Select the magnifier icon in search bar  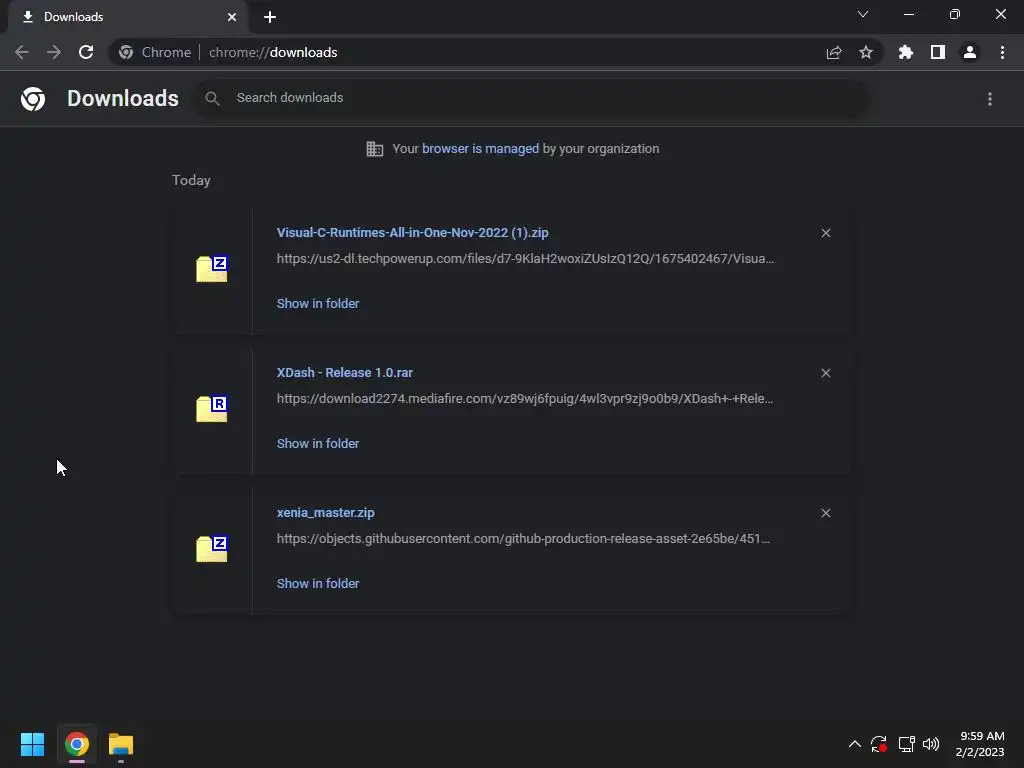[212, 99]
